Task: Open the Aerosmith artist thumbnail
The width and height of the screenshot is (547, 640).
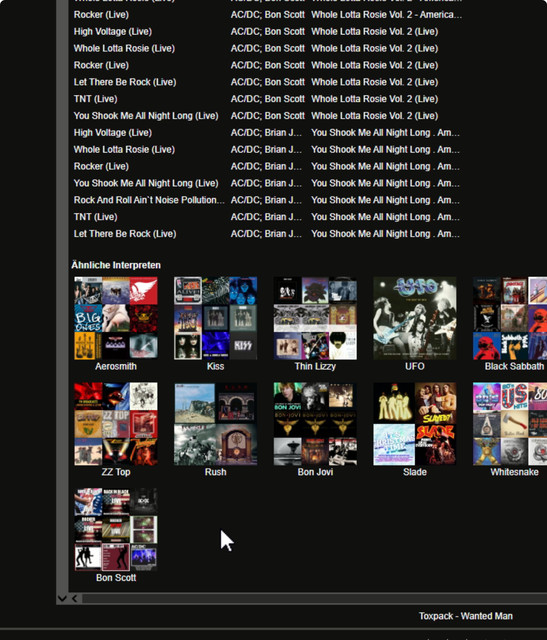Action: (x=116, y=318)
